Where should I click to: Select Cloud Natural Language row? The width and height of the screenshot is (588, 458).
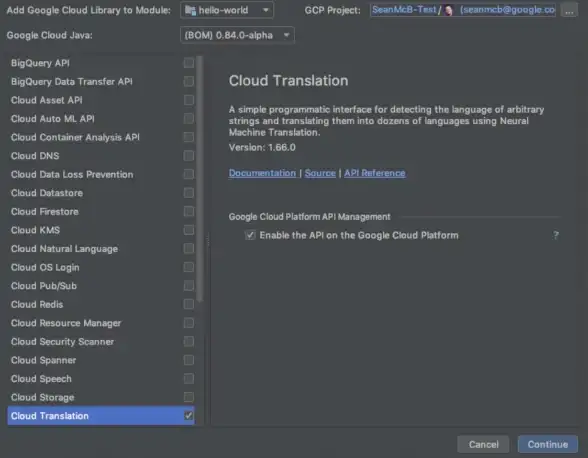101,248
